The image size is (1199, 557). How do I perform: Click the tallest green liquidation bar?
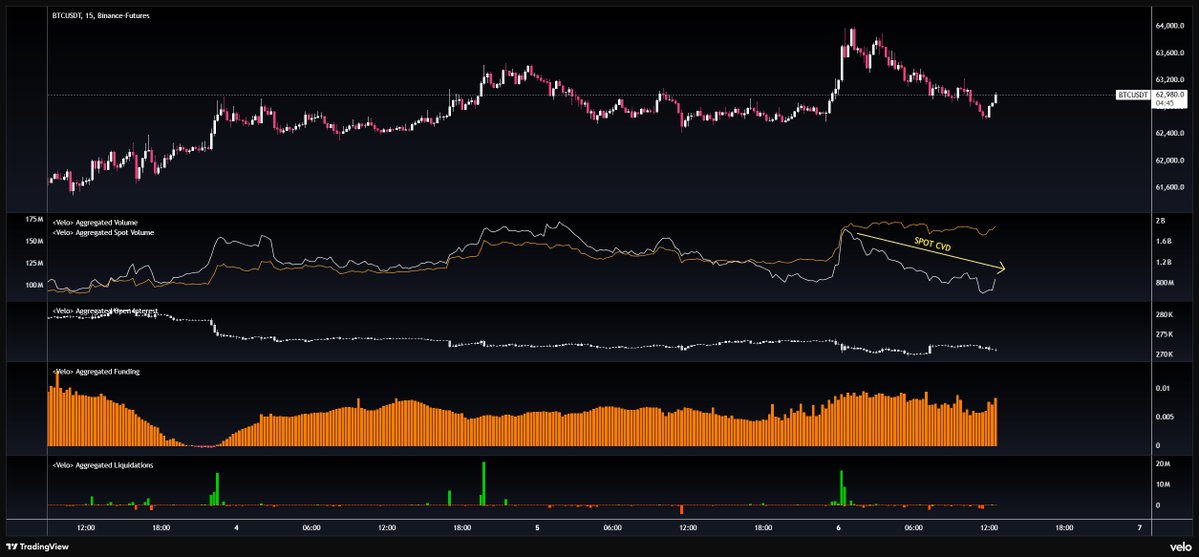(x=484, y=483)
